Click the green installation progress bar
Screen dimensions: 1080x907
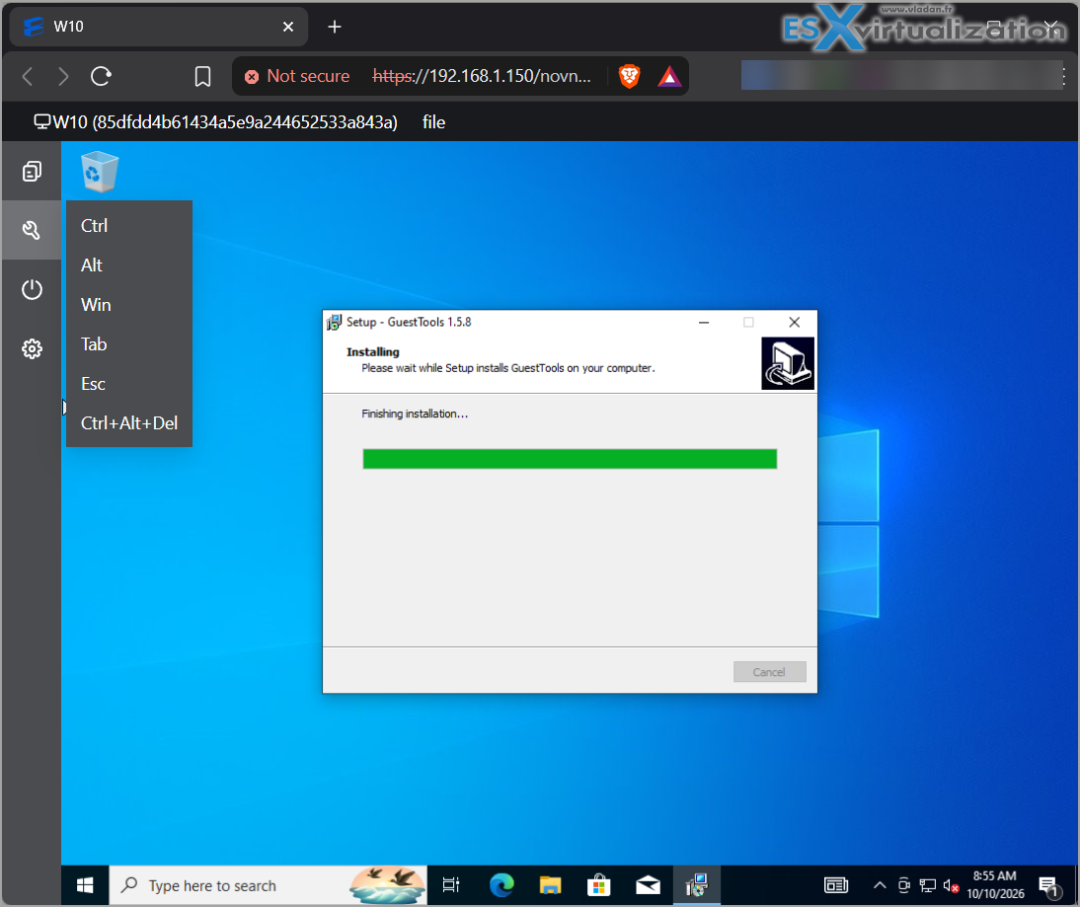[570, 459]
